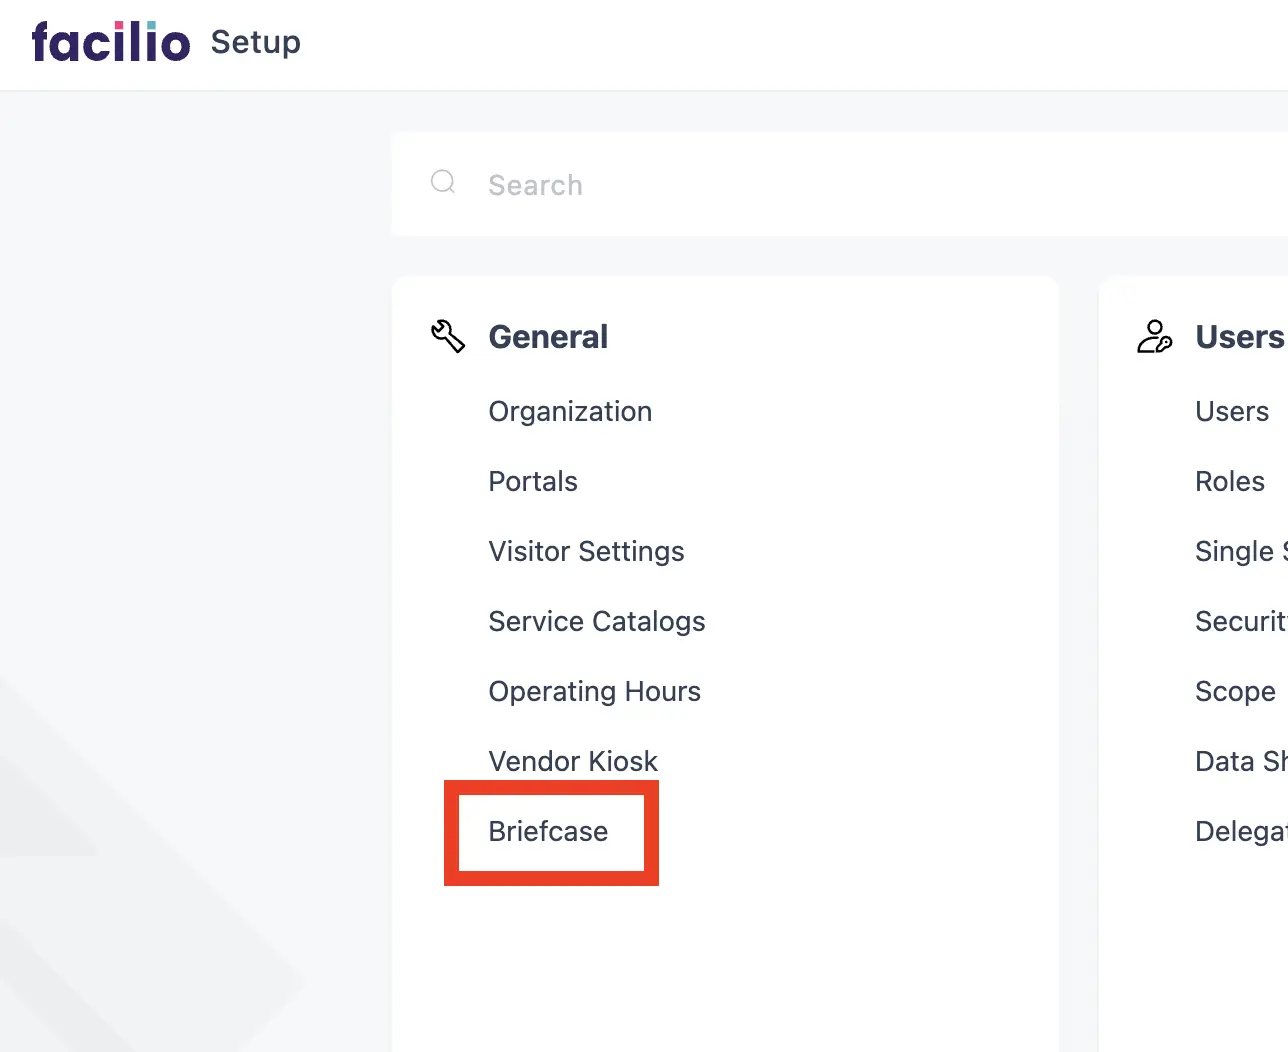Navigate to Vendor Kiosk
This screenshot has height=1052, width=1288.
click(573, 762)
